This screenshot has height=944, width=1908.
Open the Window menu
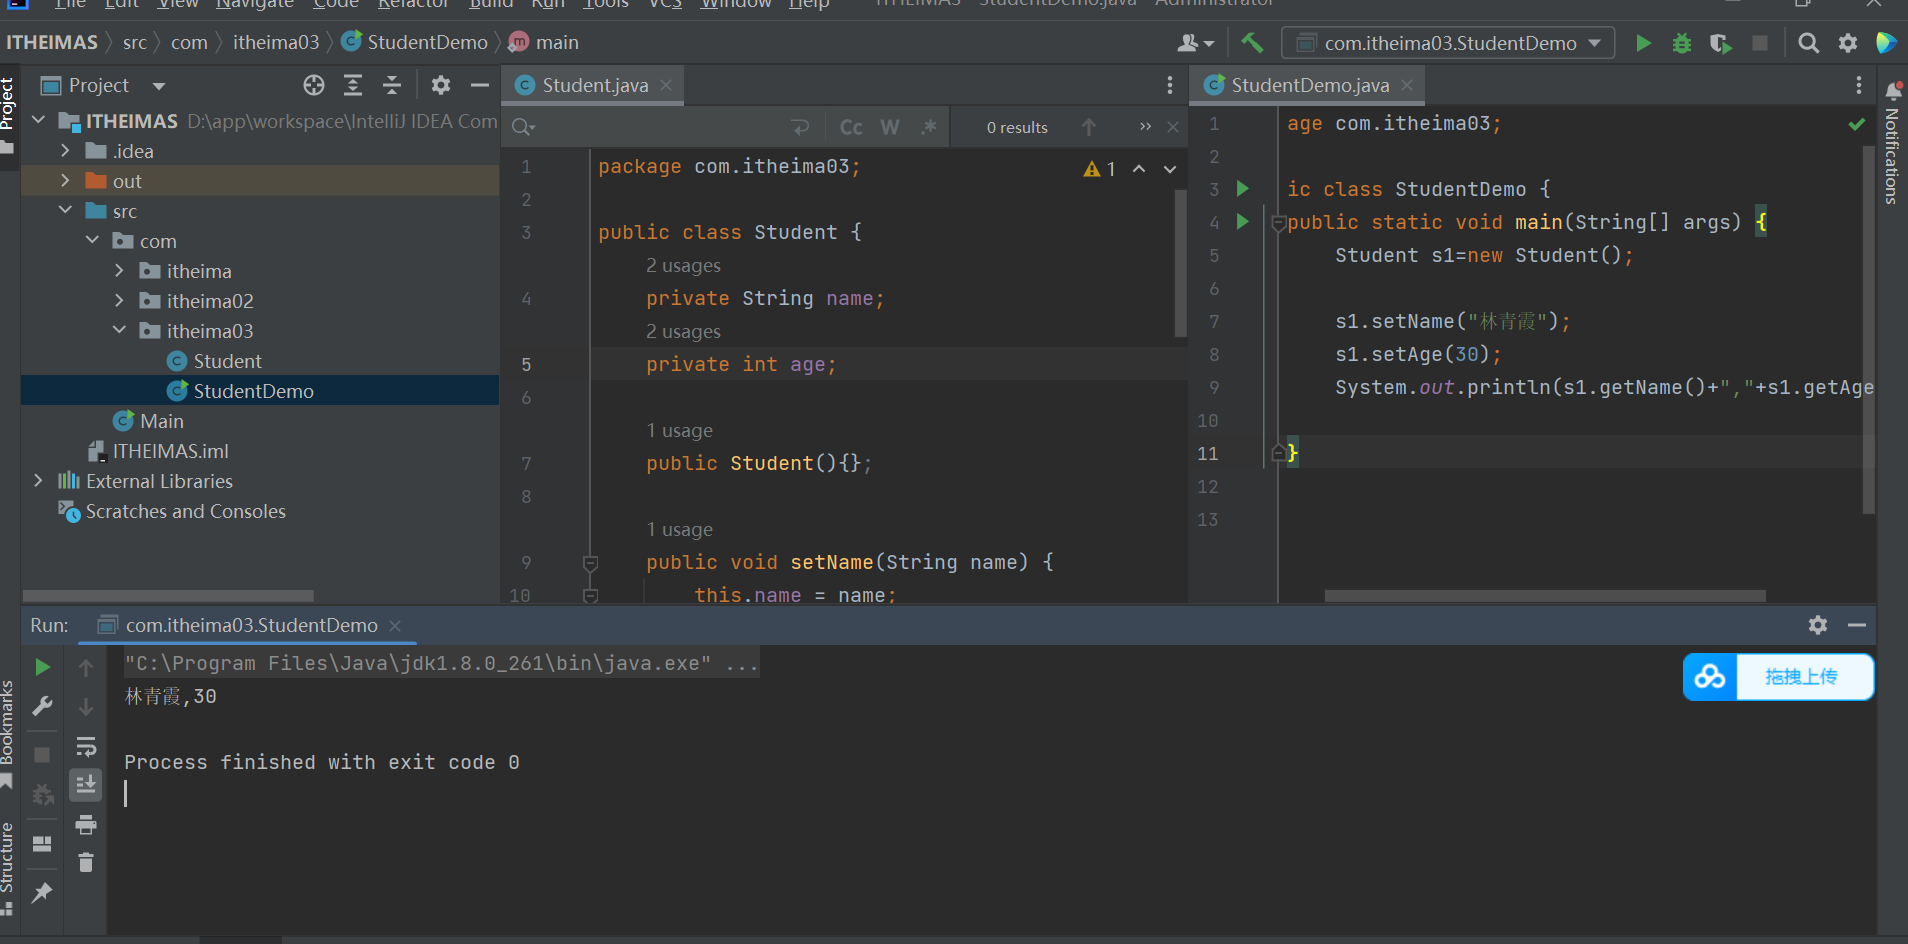tap(736, 4)
